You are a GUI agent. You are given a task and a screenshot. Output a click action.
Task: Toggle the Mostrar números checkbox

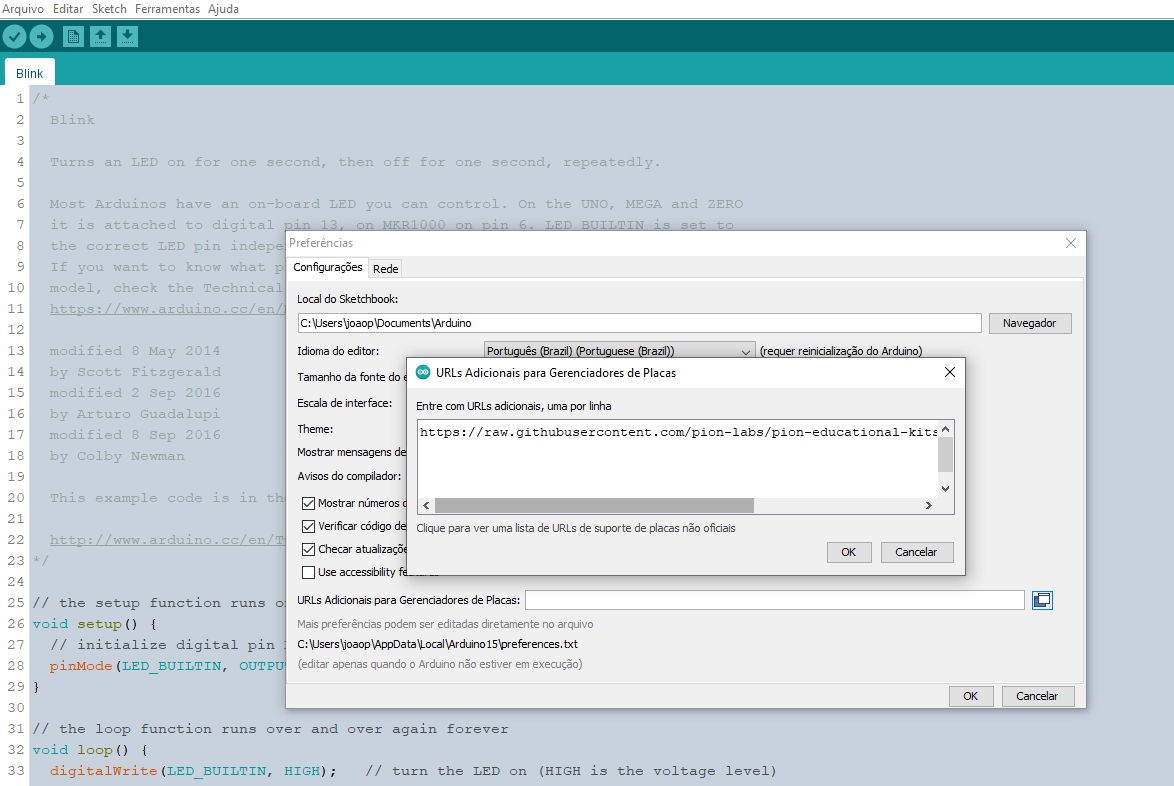[x=308, y=503]
